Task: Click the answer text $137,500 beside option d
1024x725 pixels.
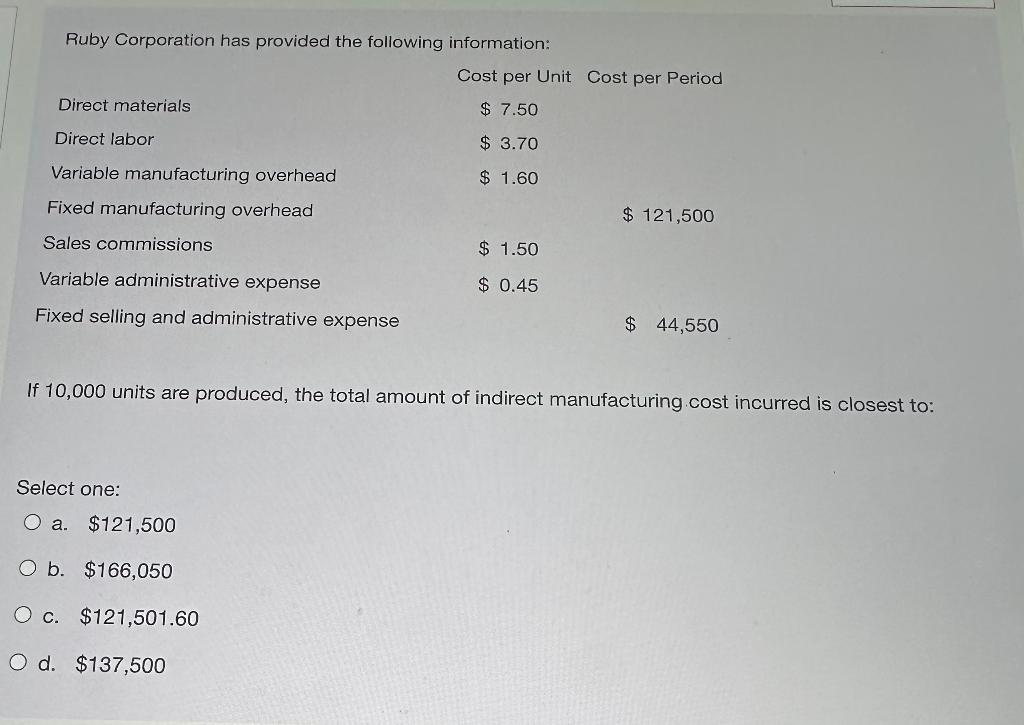Action: (122, 665)
